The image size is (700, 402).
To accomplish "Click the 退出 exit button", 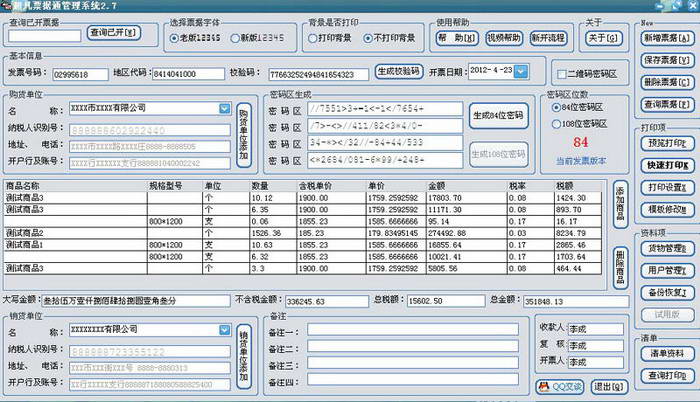I will [x=605, y=386].
